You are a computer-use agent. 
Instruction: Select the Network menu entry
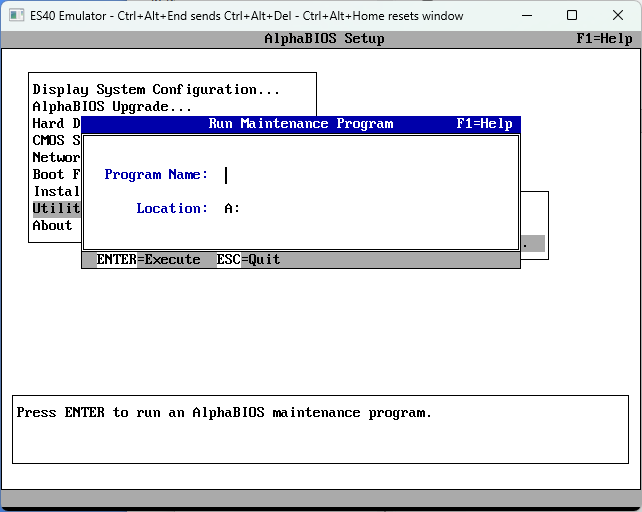[x=57, y=157]
